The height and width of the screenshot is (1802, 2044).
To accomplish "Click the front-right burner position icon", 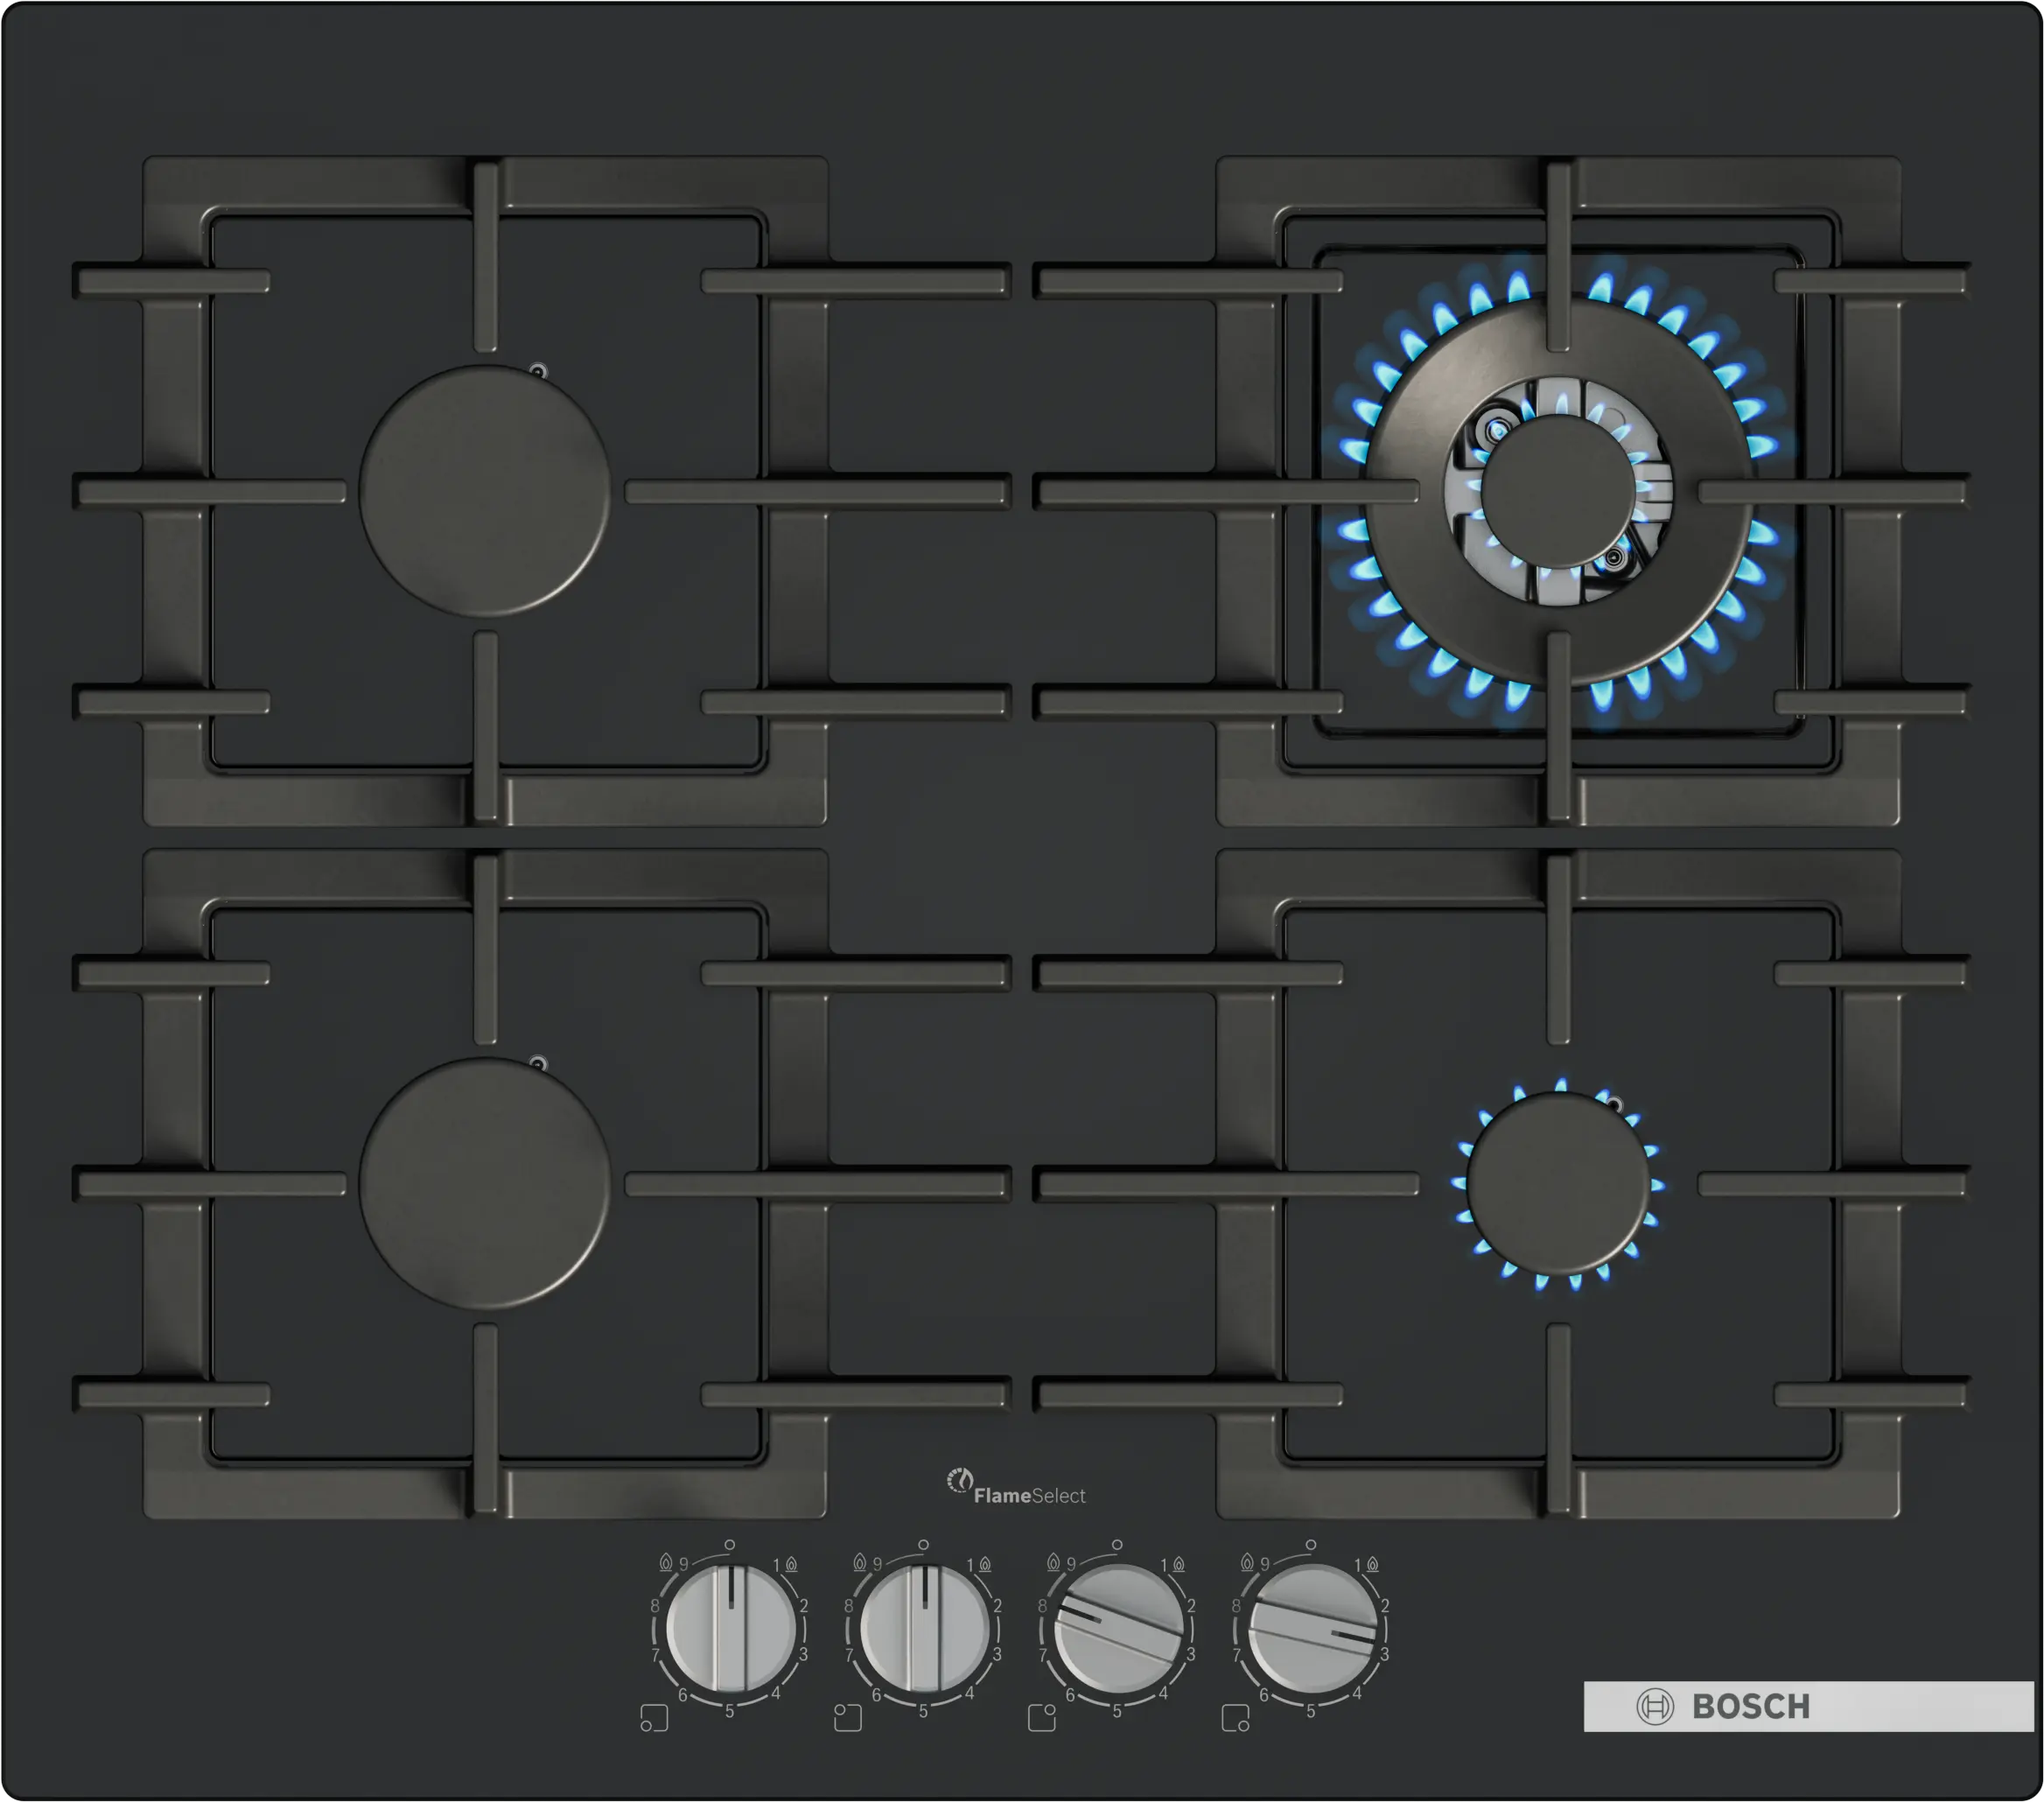I will (x=1235, y=1717).
